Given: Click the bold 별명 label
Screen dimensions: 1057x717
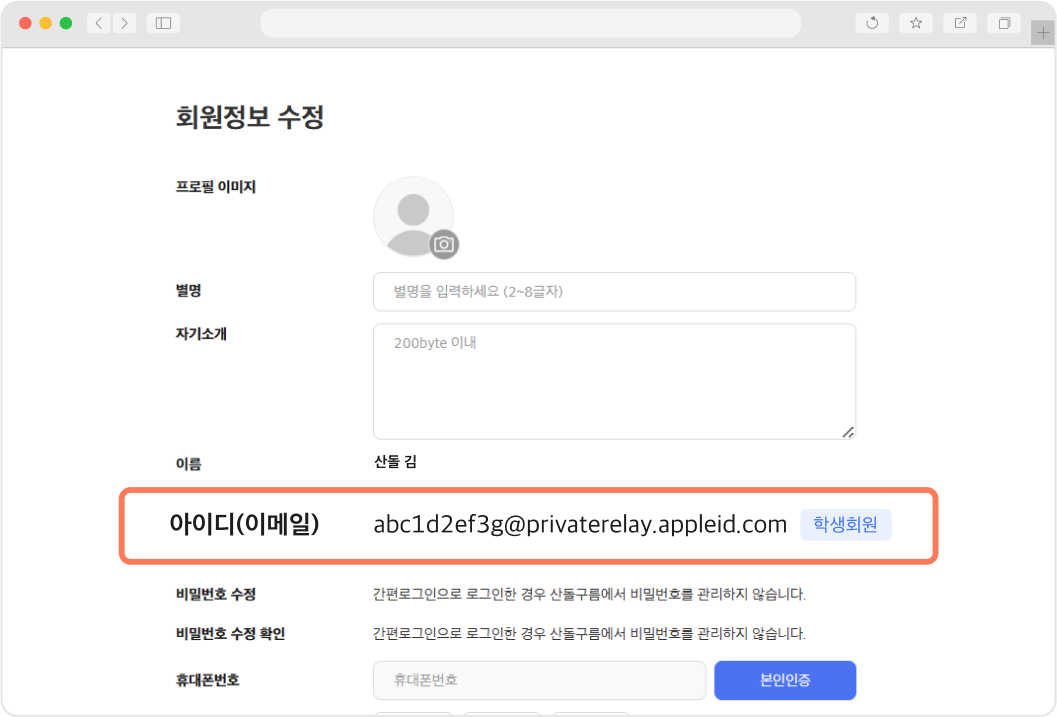Looking at the screenshot, I should [189, 290].
